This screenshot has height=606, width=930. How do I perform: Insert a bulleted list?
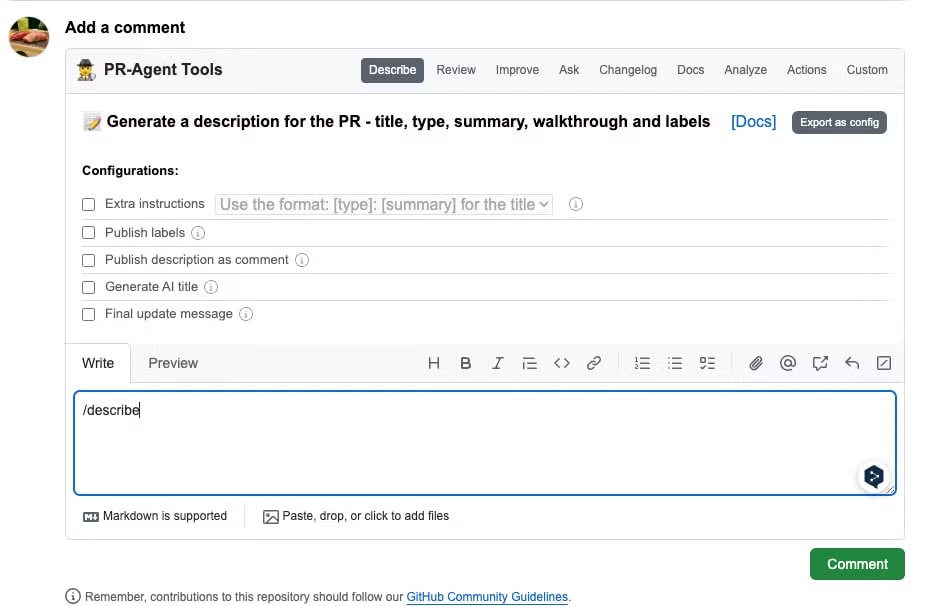(x=675, y=363)
